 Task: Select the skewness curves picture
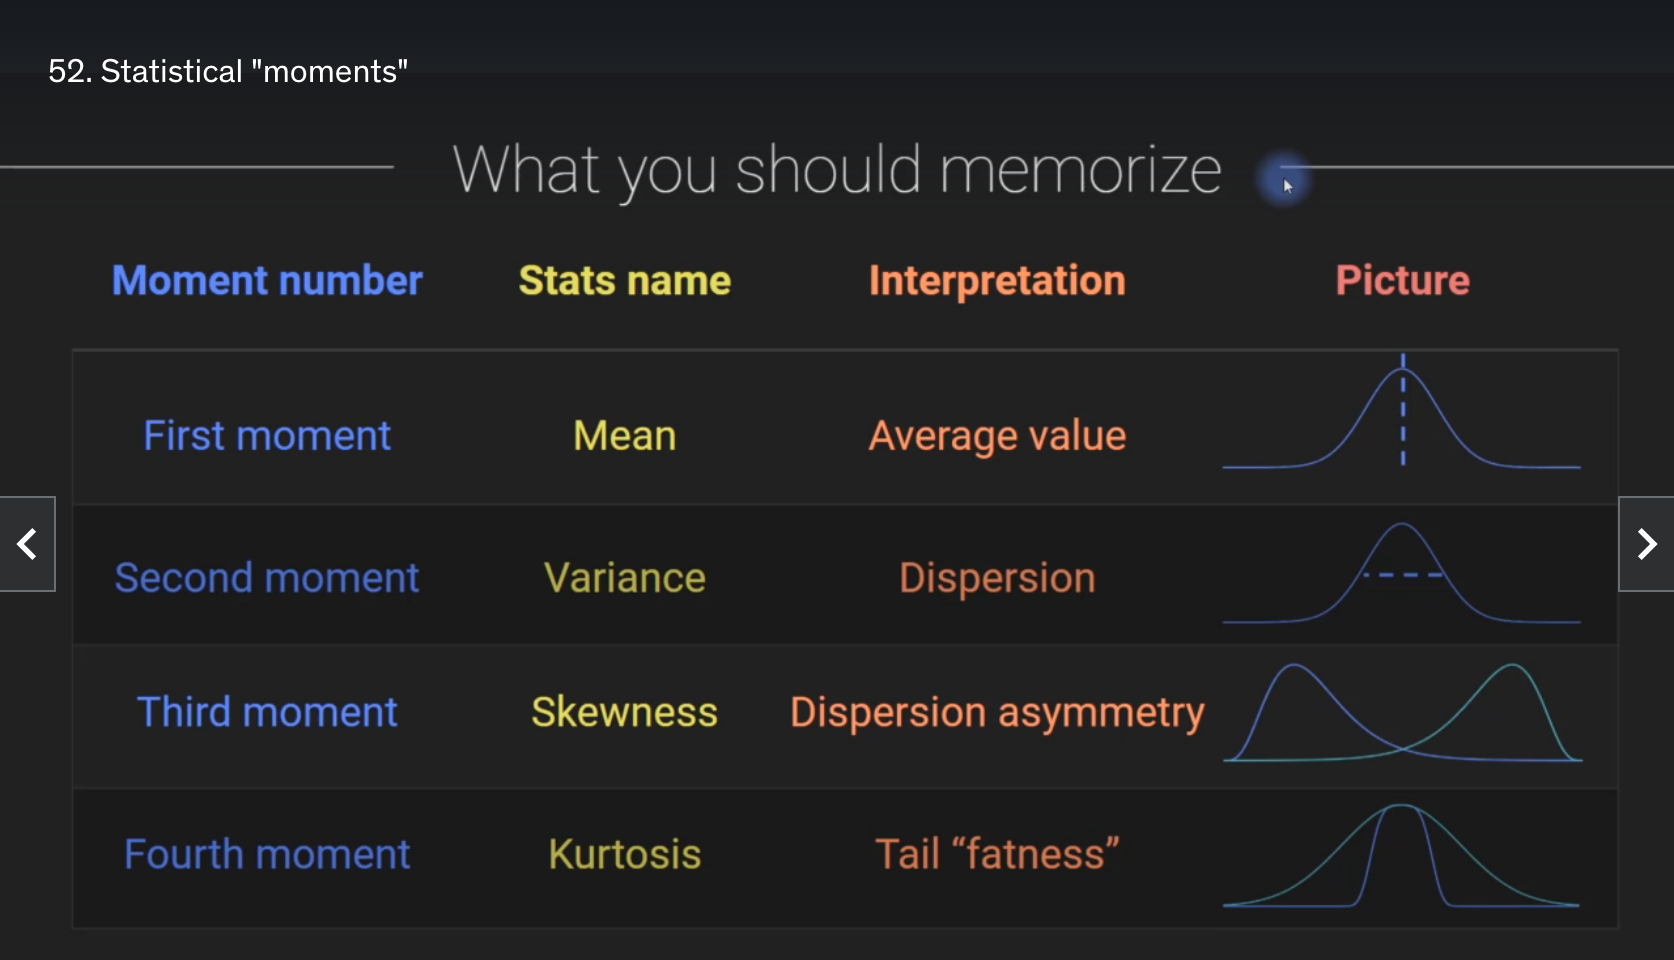pyautogui.click(x=1402, y=713)
